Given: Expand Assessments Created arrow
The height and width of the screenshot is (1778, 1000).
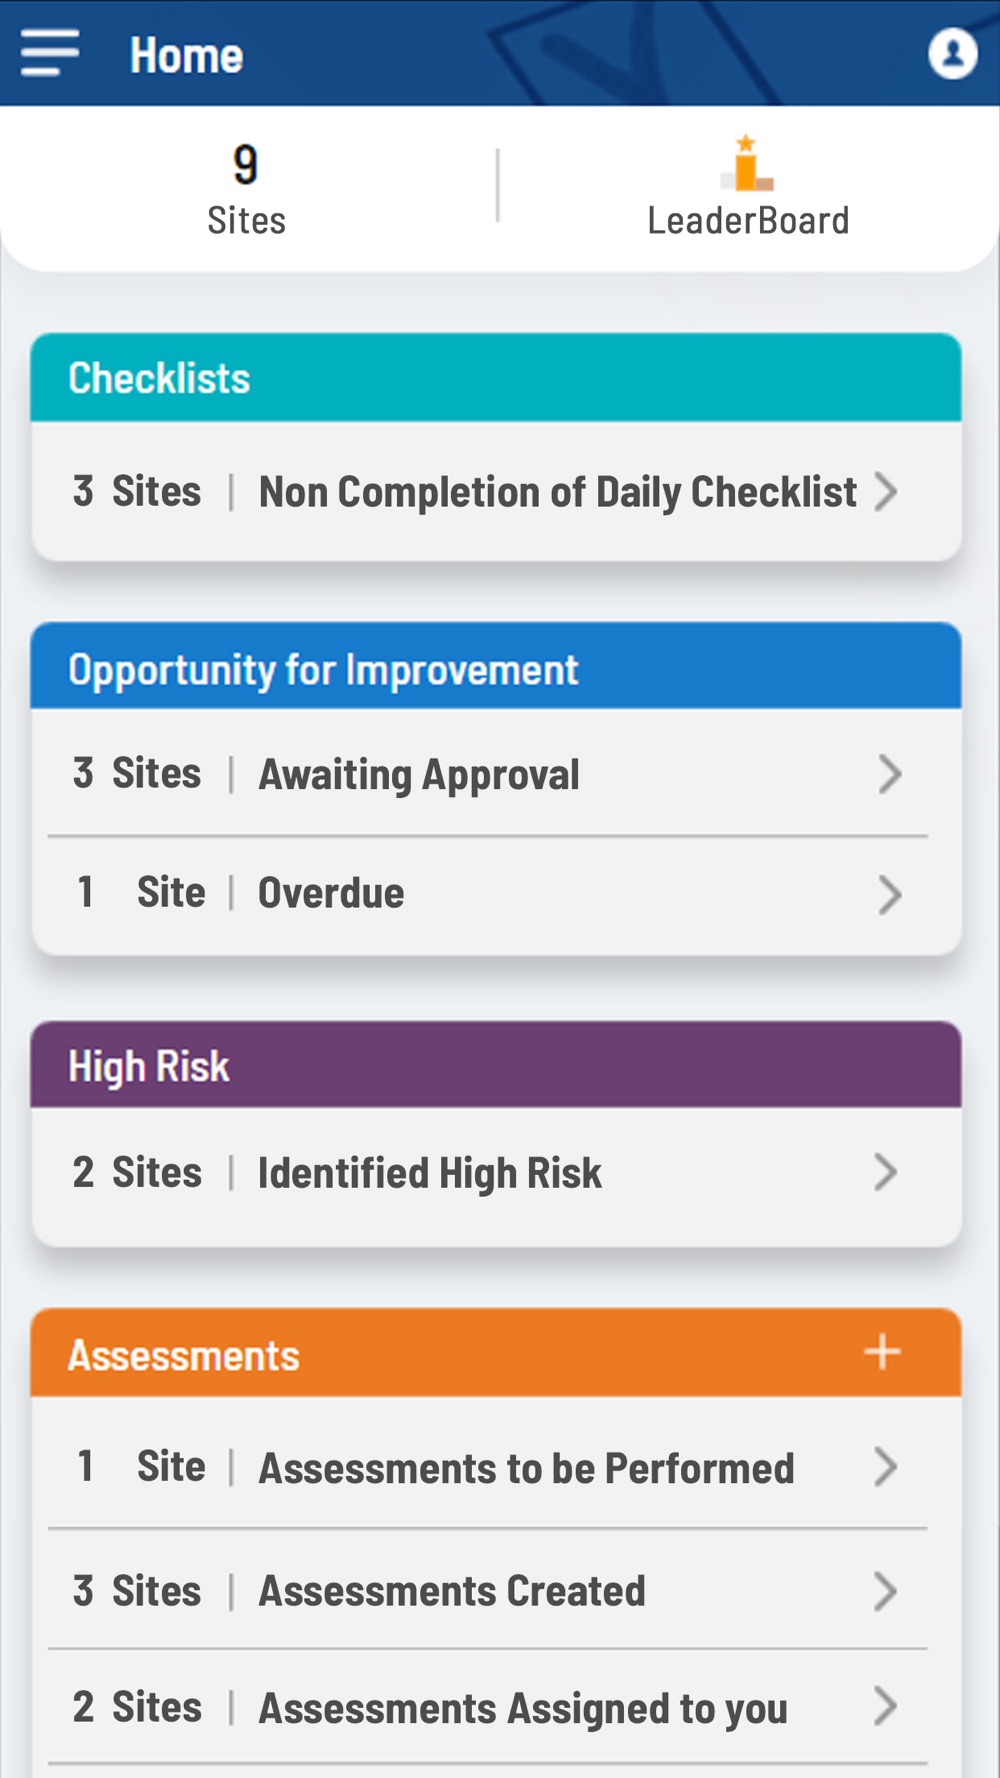Looking at the screenshot, I should tap(886, 1591).
